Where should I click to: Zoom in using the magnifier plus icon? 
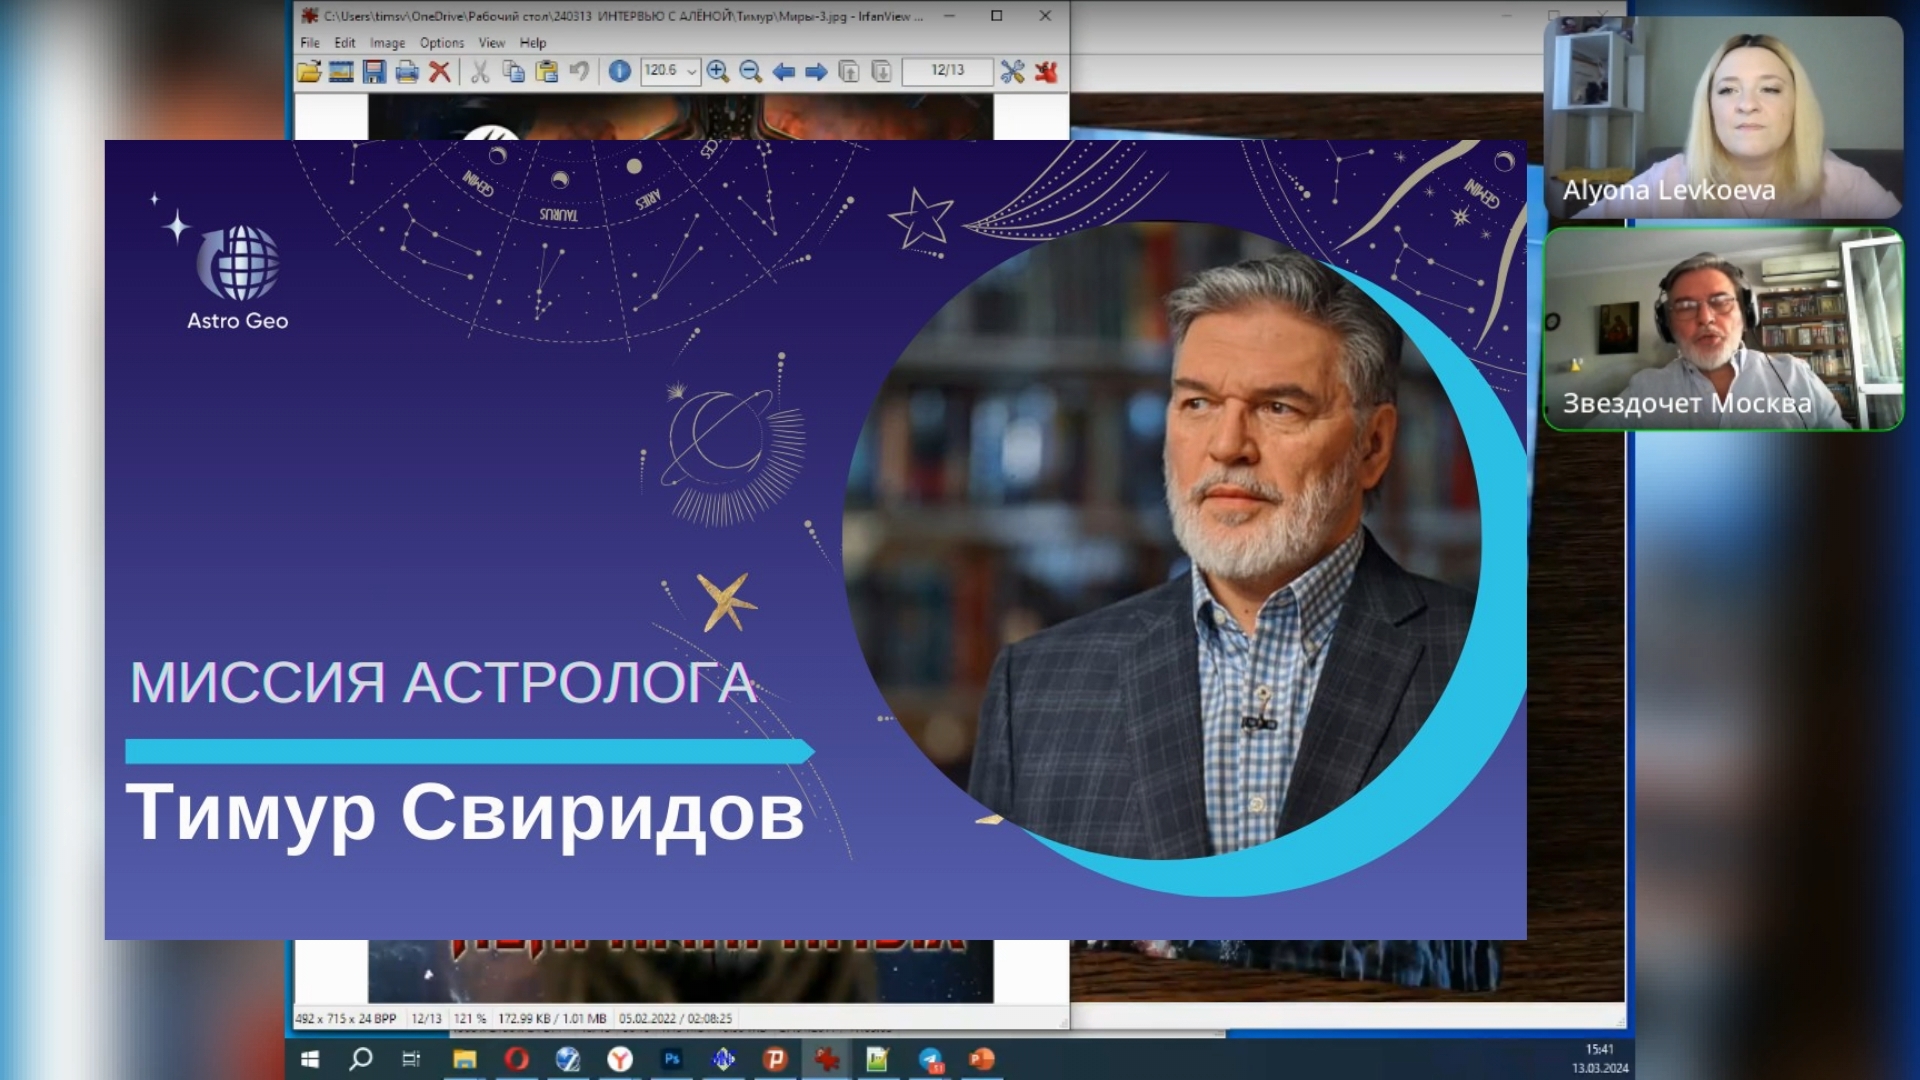717,71
